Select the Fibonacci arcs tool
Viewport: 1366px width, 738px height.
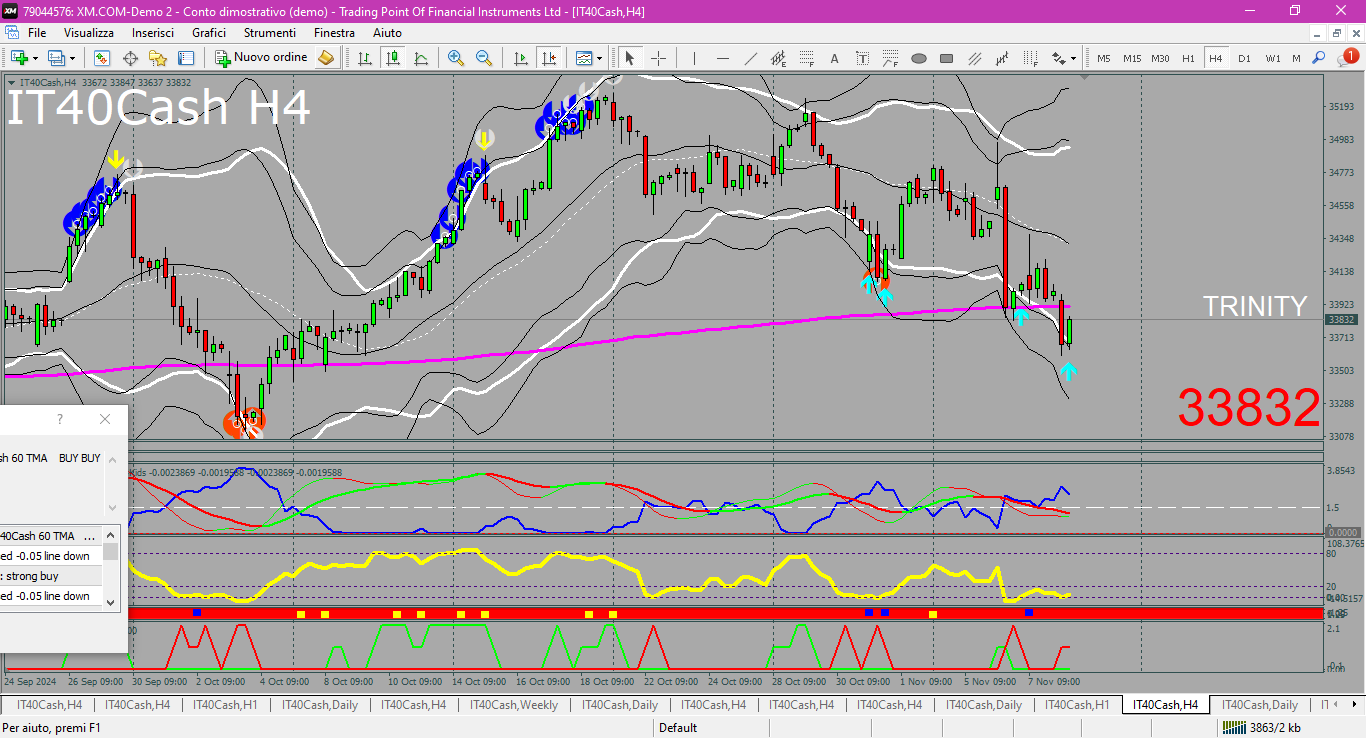(x=890, y=58)
